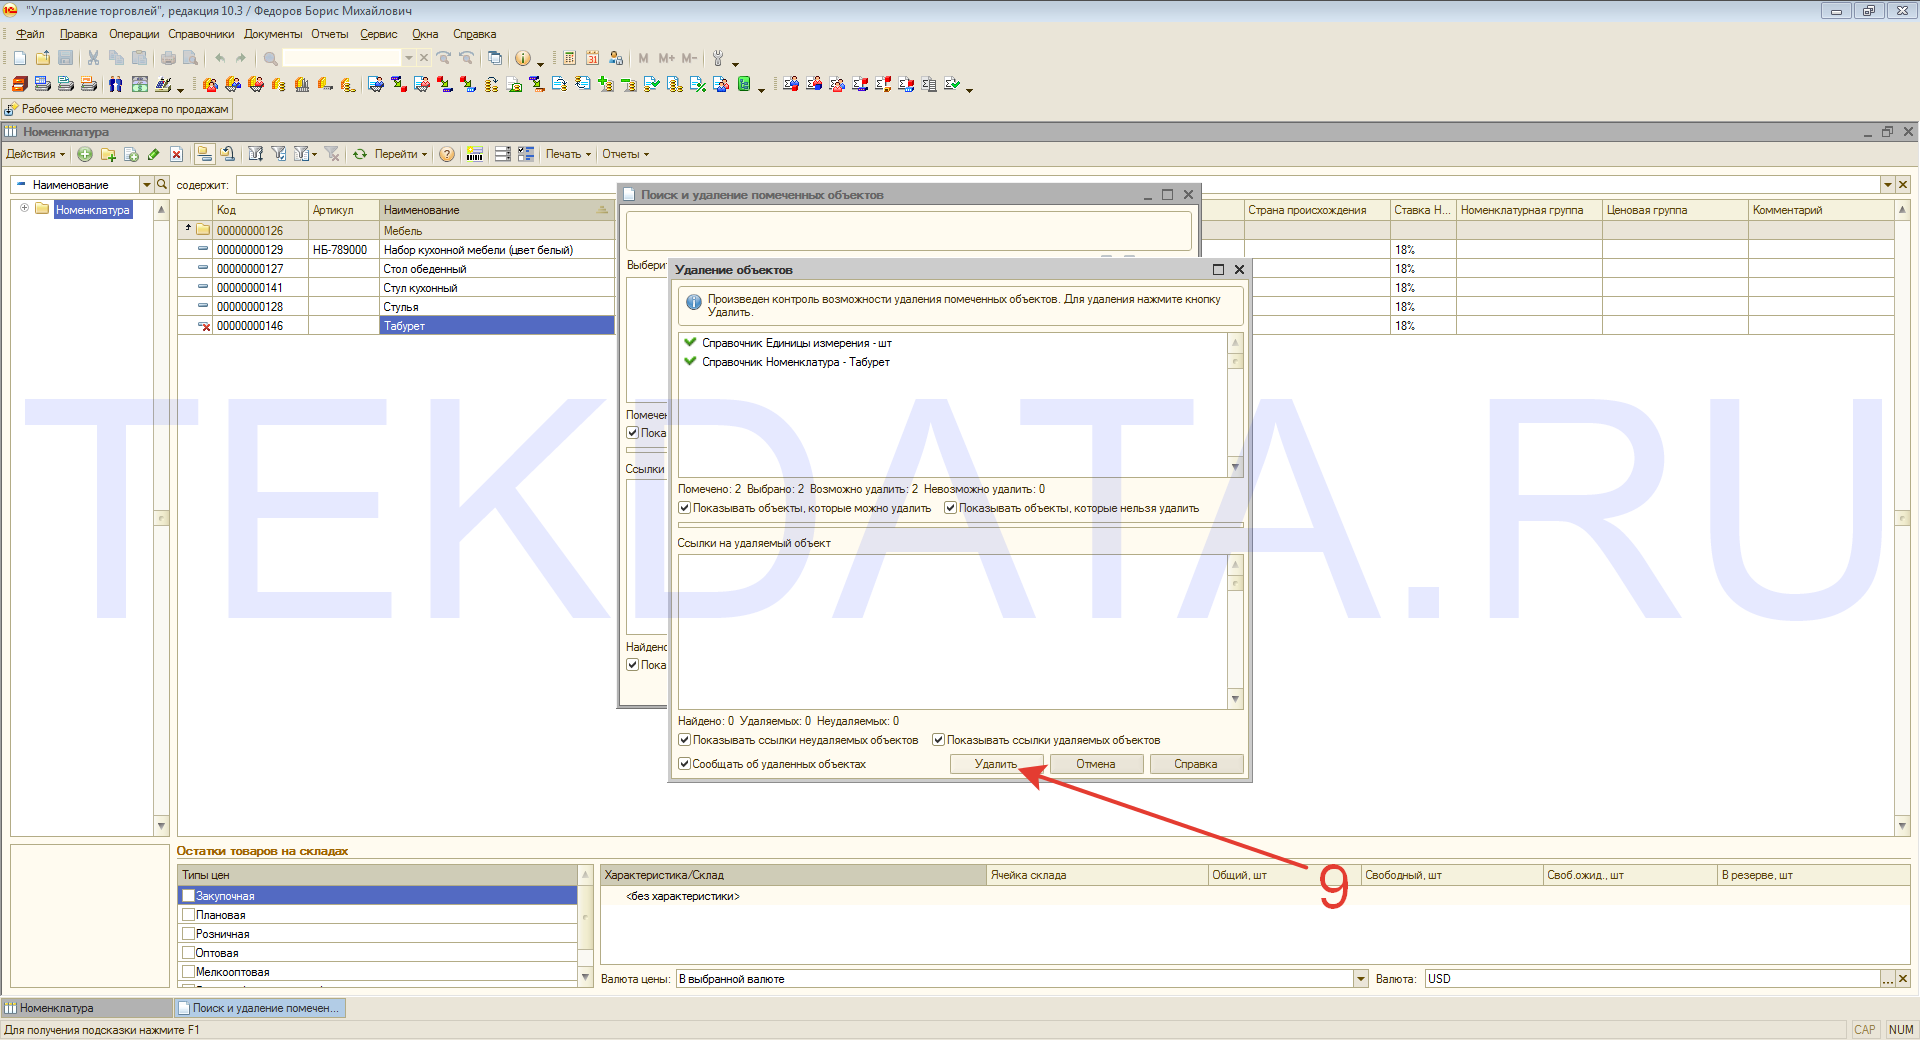Open the Сервис menu
This screenshot has height=1040, width=1920.
(x=378, y=34)
